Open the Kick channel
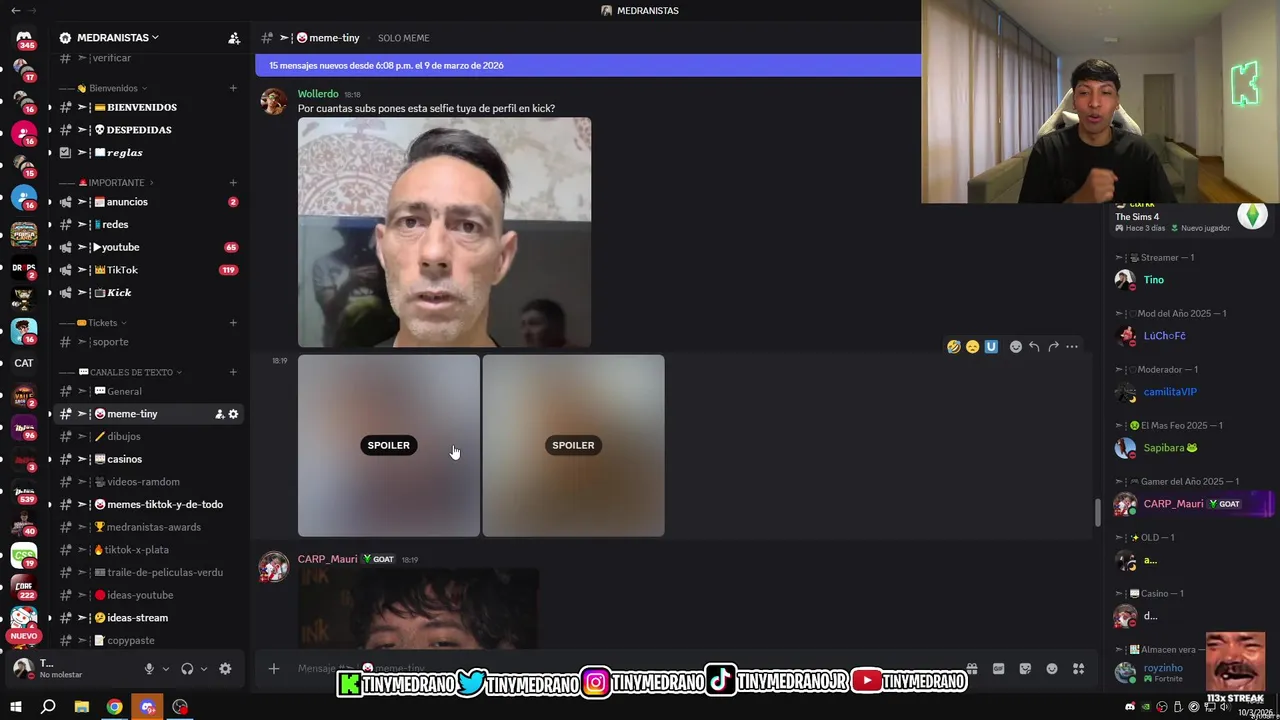The width and height of the screenshot is (1280, 720). 148,293
